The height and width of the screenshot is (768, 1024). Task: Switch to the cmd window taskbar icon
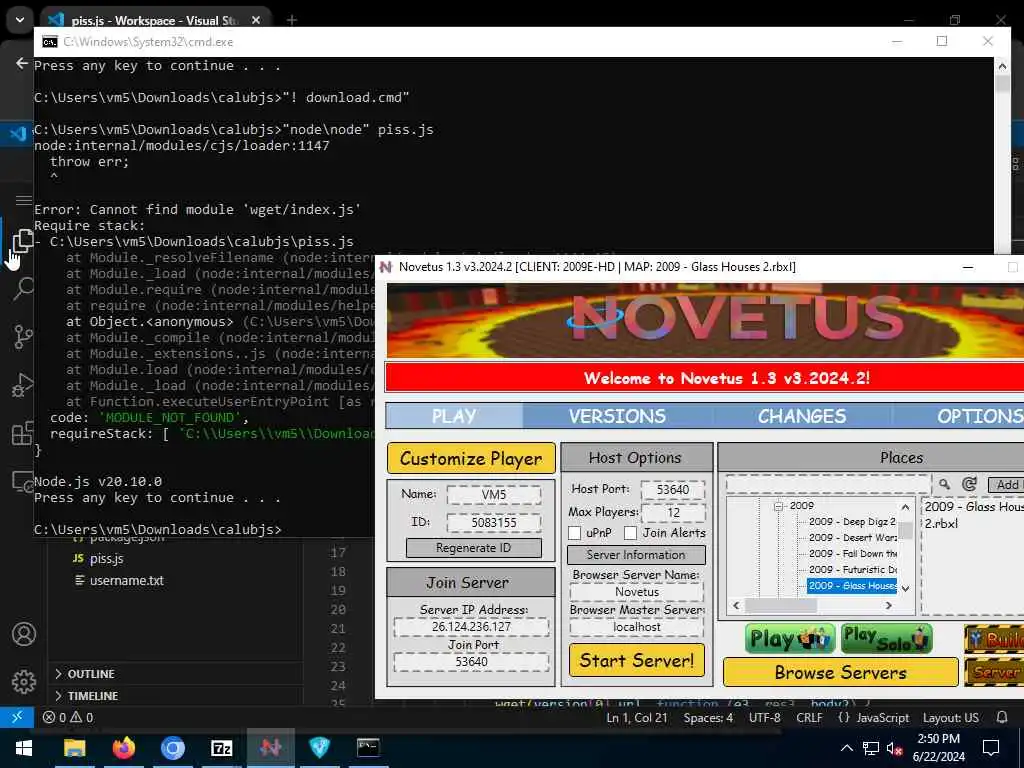click(x=368, y=748)
